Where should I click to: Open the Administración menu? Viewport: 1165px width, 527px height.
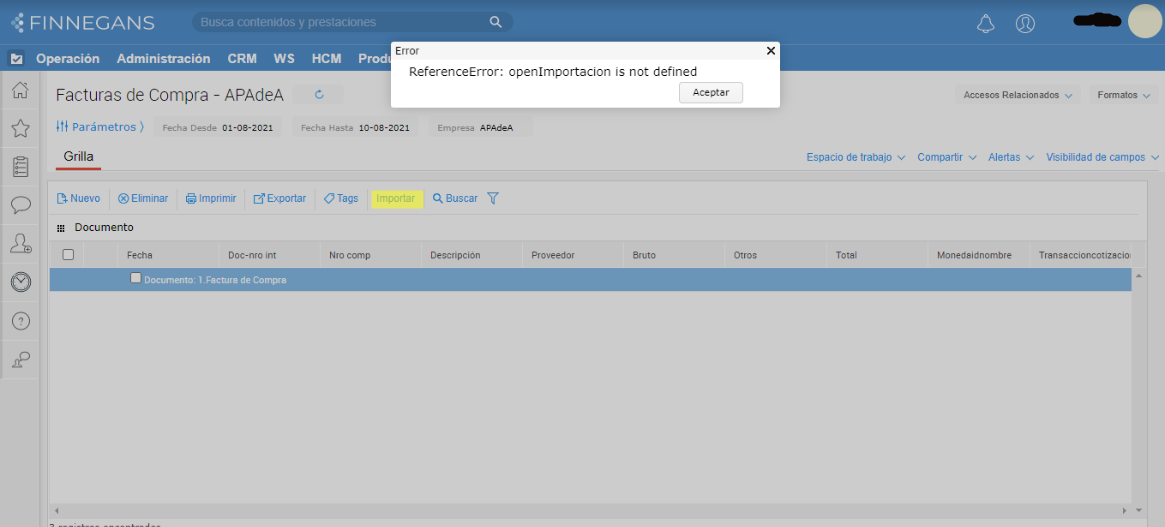(163, 59)
